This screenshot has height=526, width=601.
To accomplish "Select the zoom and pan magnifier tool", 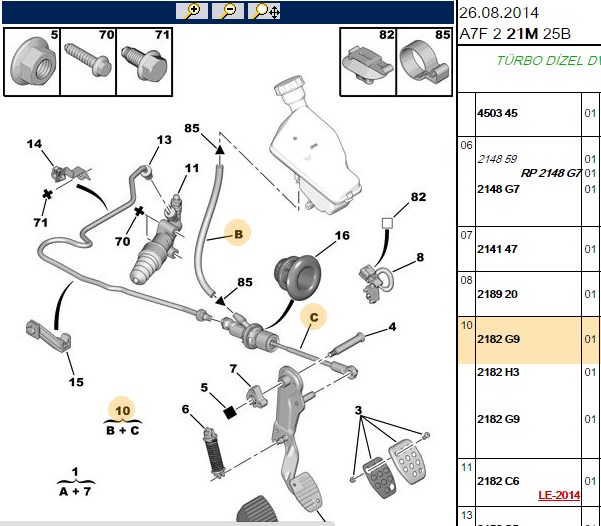I will [264, 12].
